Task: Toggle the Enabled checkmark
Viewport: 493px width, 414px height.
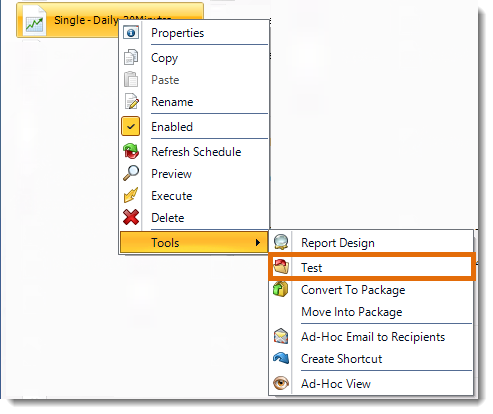Action: 131,126
